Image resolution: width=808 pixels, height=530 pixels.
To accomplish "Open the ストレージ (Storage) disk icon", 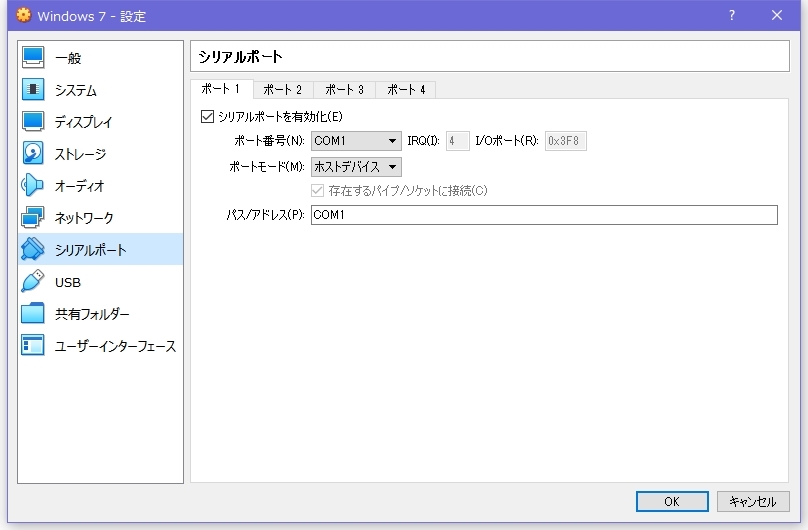I will (33, 154).
